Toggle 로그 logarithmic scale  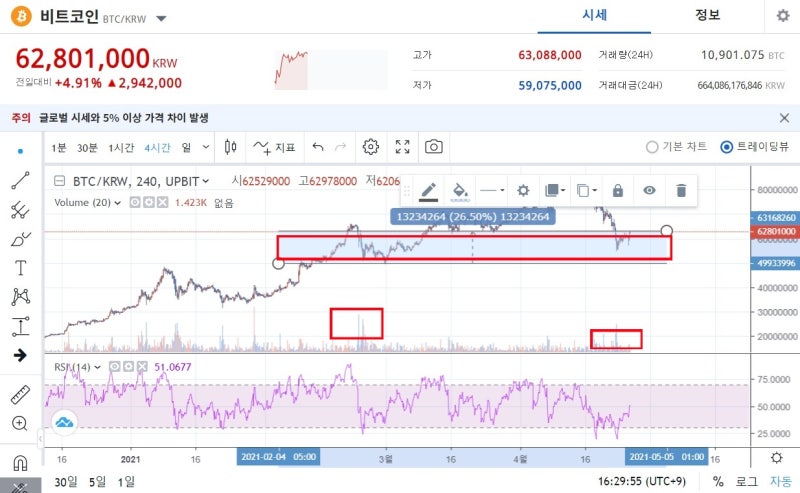click(746, 481)
